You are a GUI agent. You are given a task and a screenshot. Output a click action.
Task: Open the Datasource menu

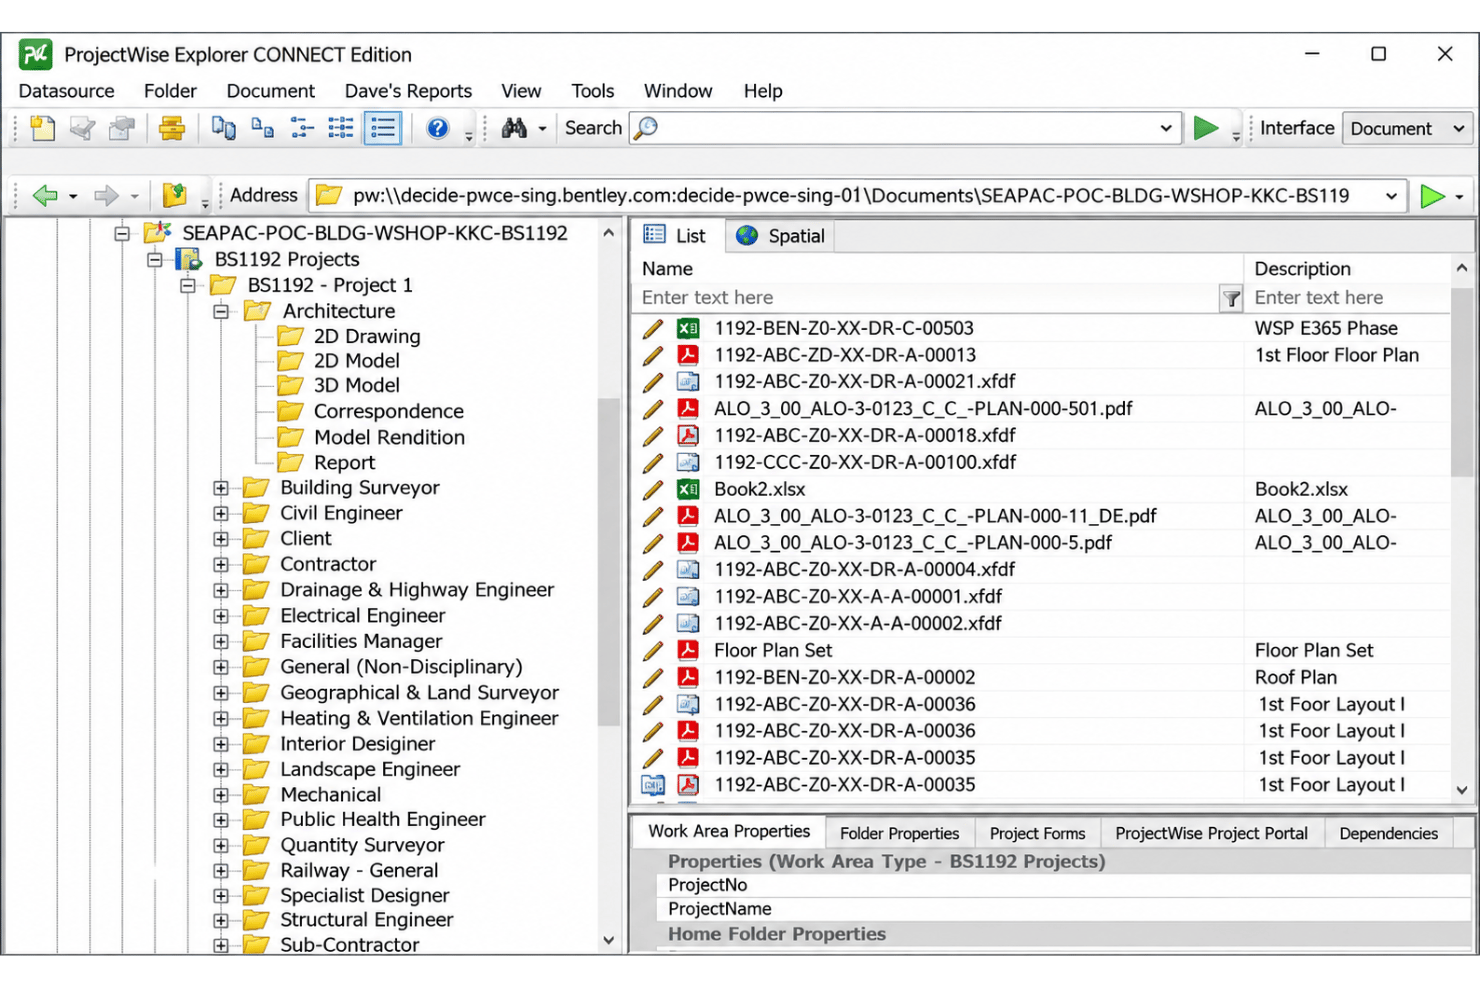[x=67, y=91]
